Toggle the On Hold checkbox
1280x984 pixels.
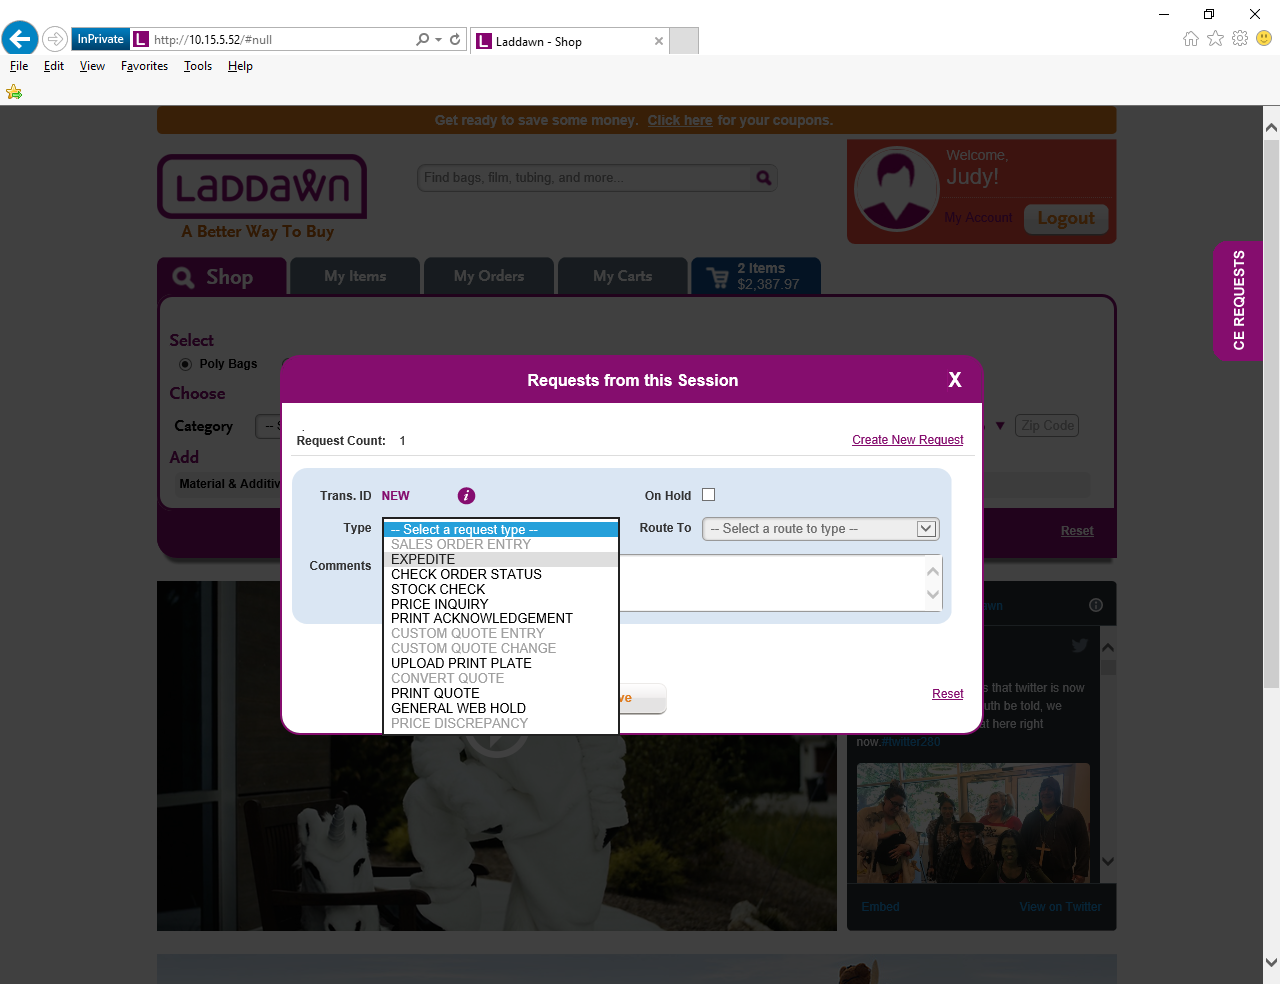click(709, 495)
